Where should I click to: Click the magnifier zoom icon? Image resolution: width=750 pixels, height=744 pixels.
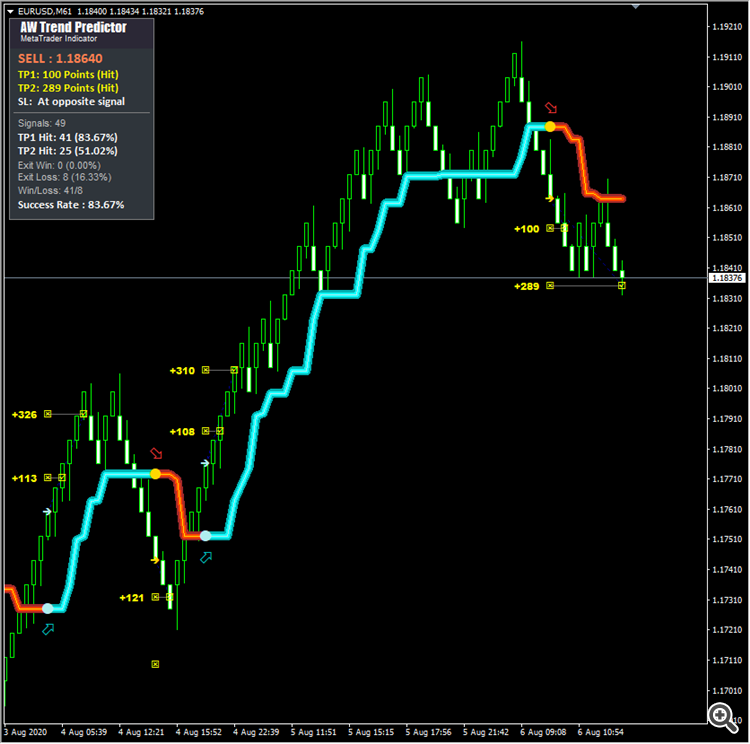tap(723, 717)
